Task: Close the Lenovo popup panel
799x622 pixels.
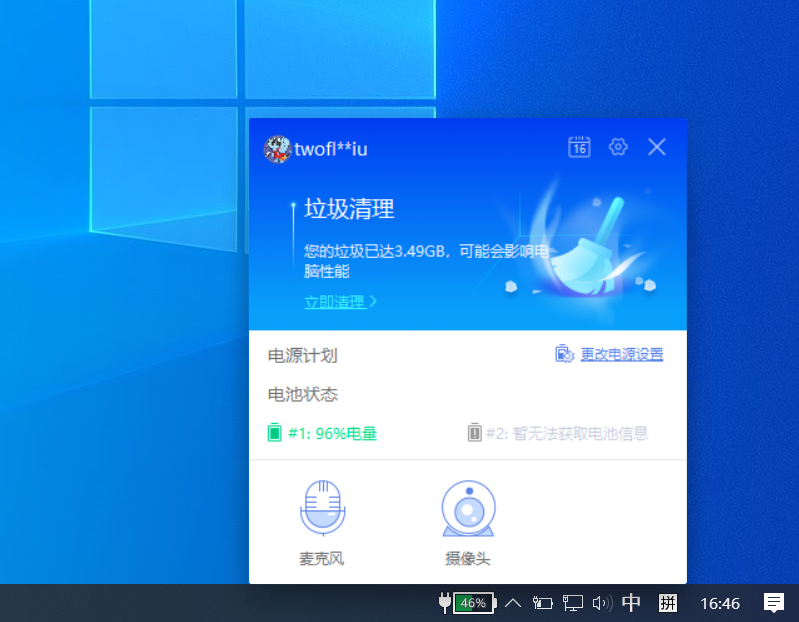Action: pos(657,147)
